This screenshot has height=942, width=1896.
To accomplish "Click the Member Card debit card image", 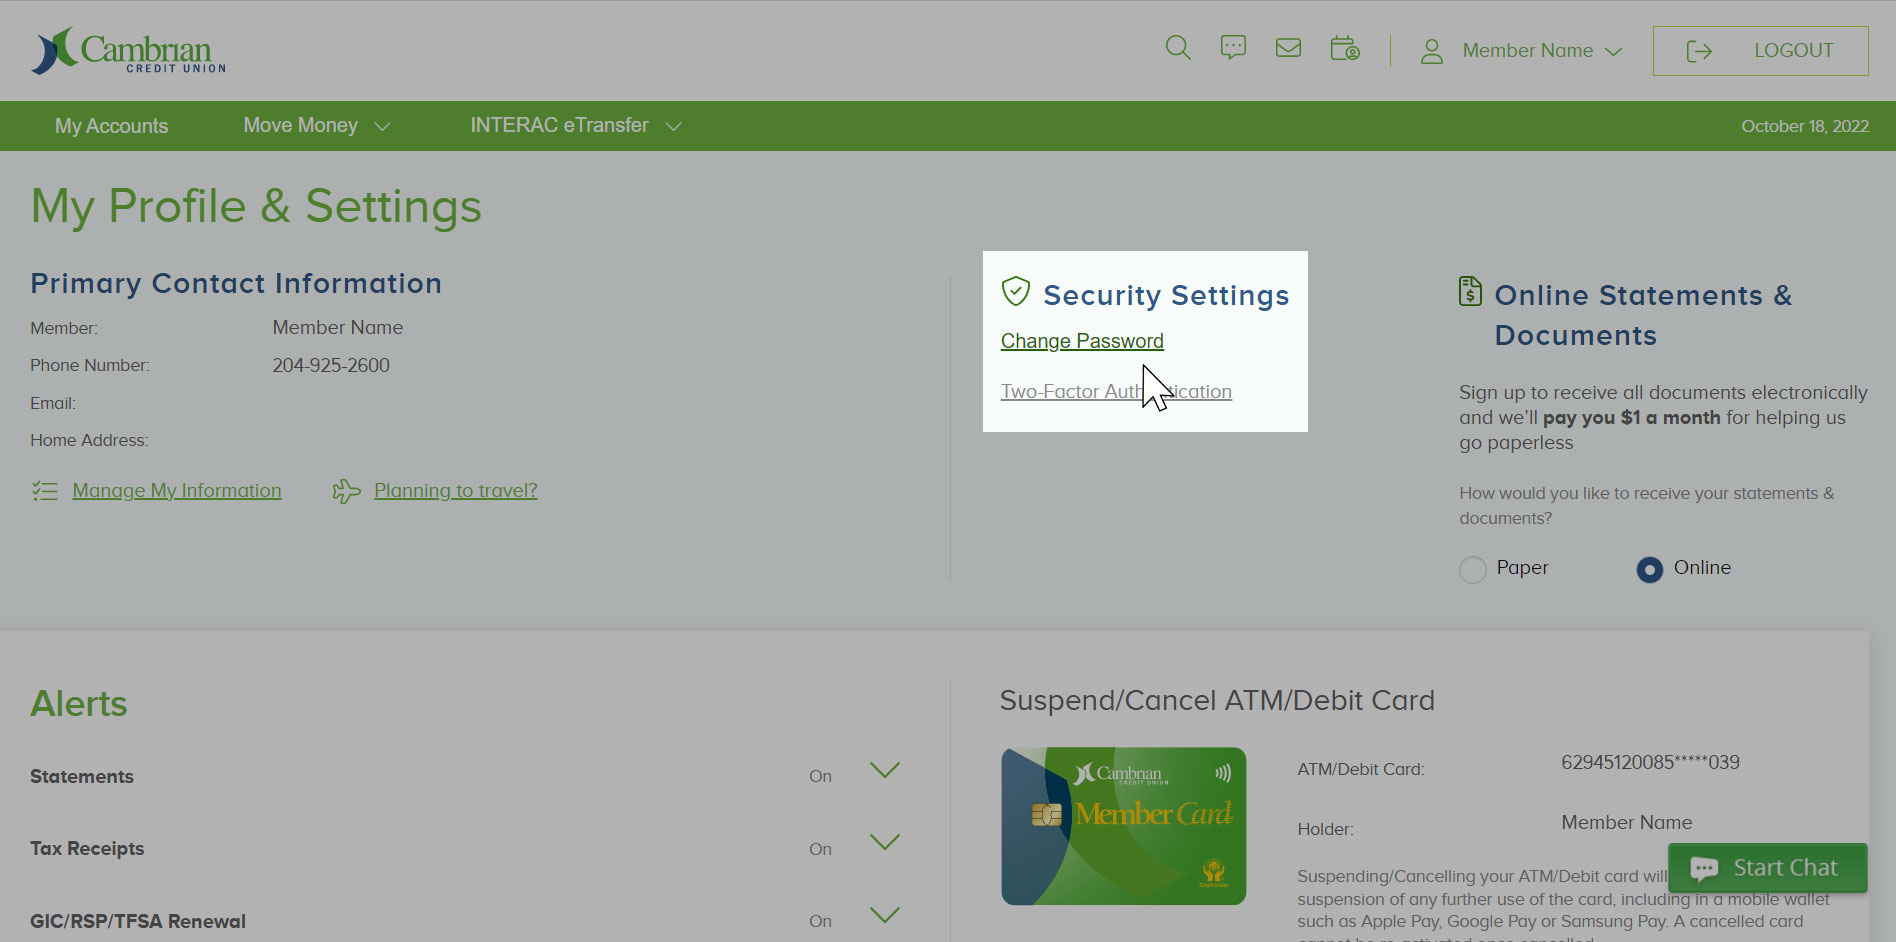I will click(x=1123, y=826).
